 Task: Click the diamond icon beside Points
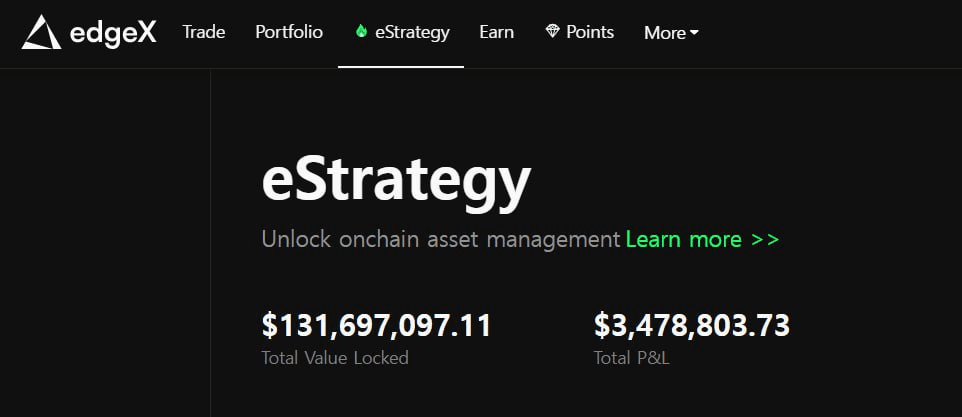(552, 32)
